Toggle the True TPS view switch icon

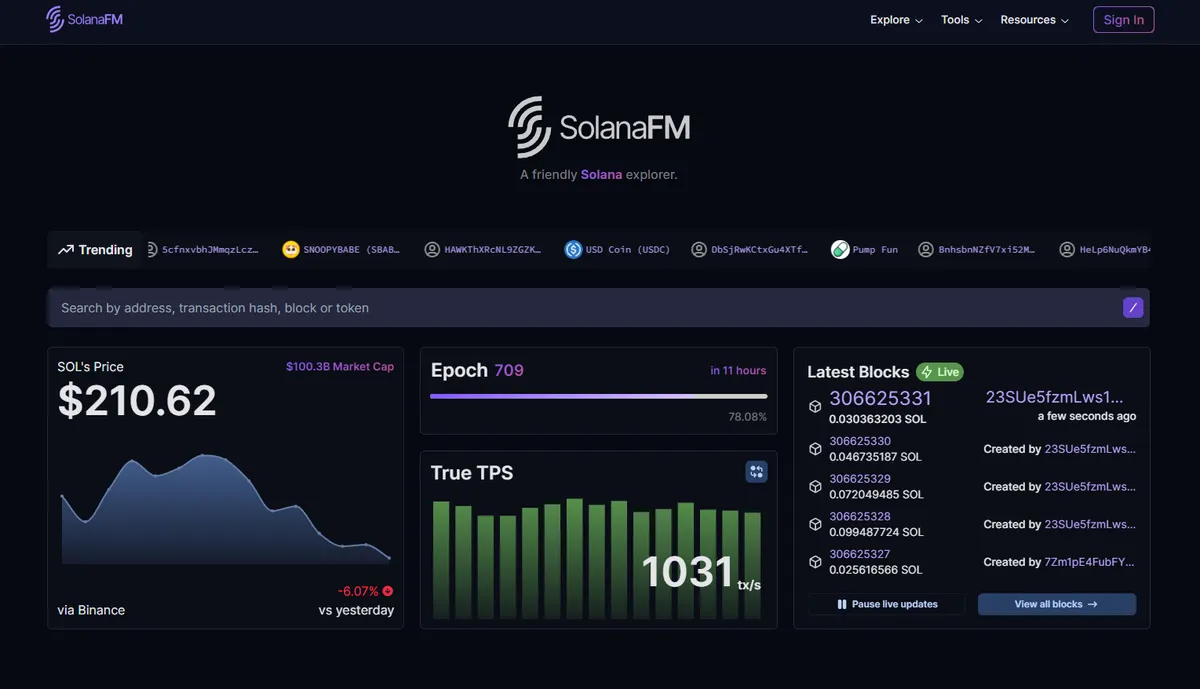757,472
